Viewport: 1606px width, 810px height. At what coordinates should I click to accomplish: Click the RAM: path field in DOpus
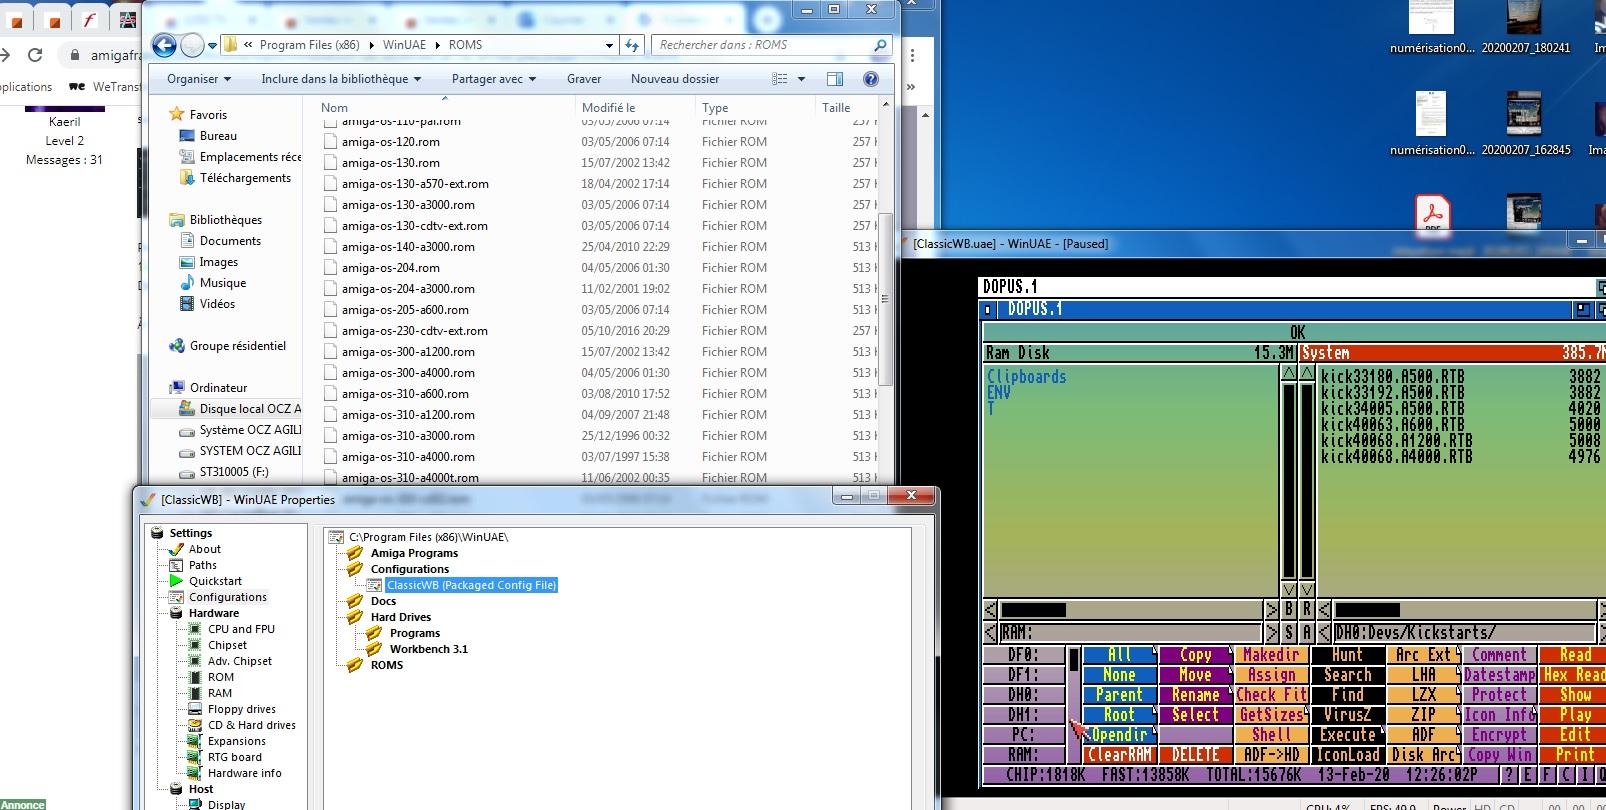pyautogui.click(x=1132, y=633)
